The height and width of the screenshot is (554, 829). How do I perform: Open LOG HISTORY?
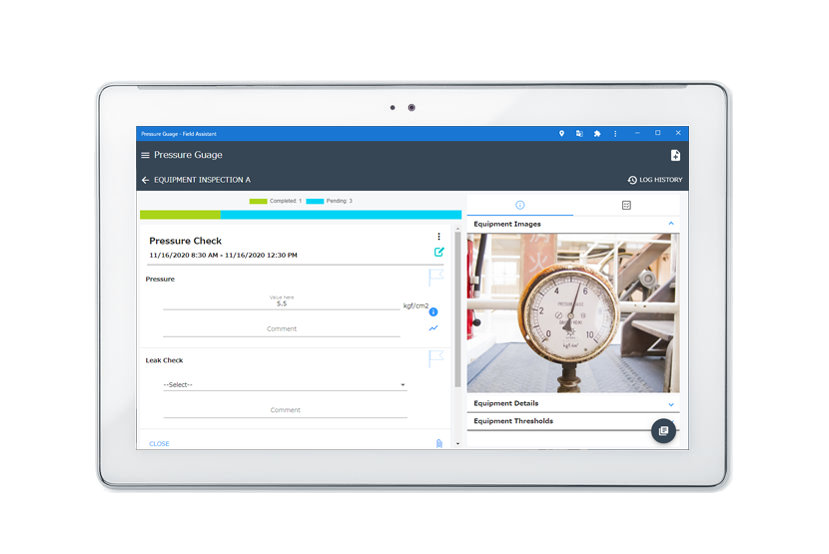tap(655, 180)
